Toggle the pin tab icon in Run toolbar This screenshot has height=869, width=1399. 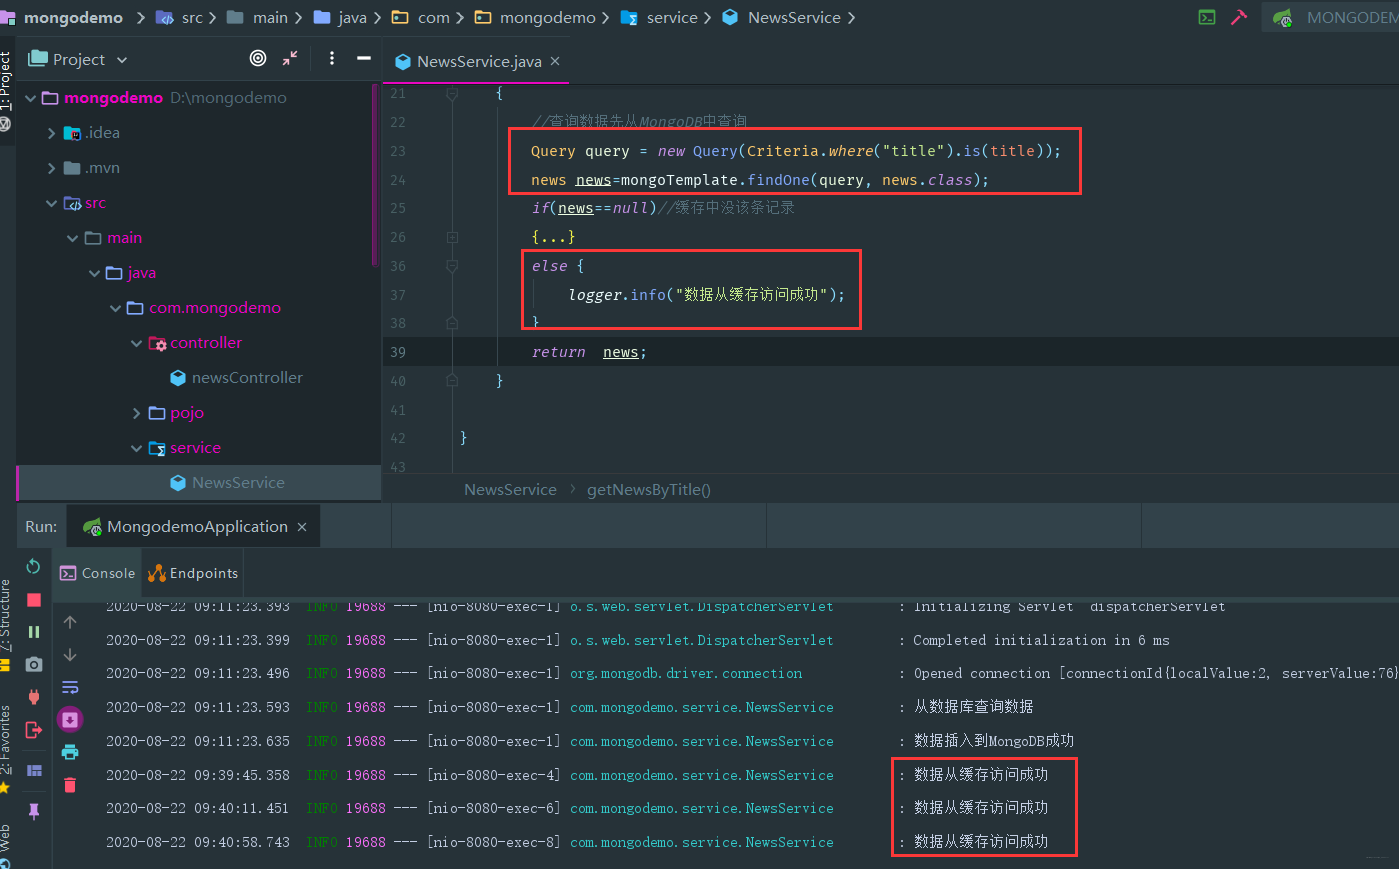(x=33, y=811)
